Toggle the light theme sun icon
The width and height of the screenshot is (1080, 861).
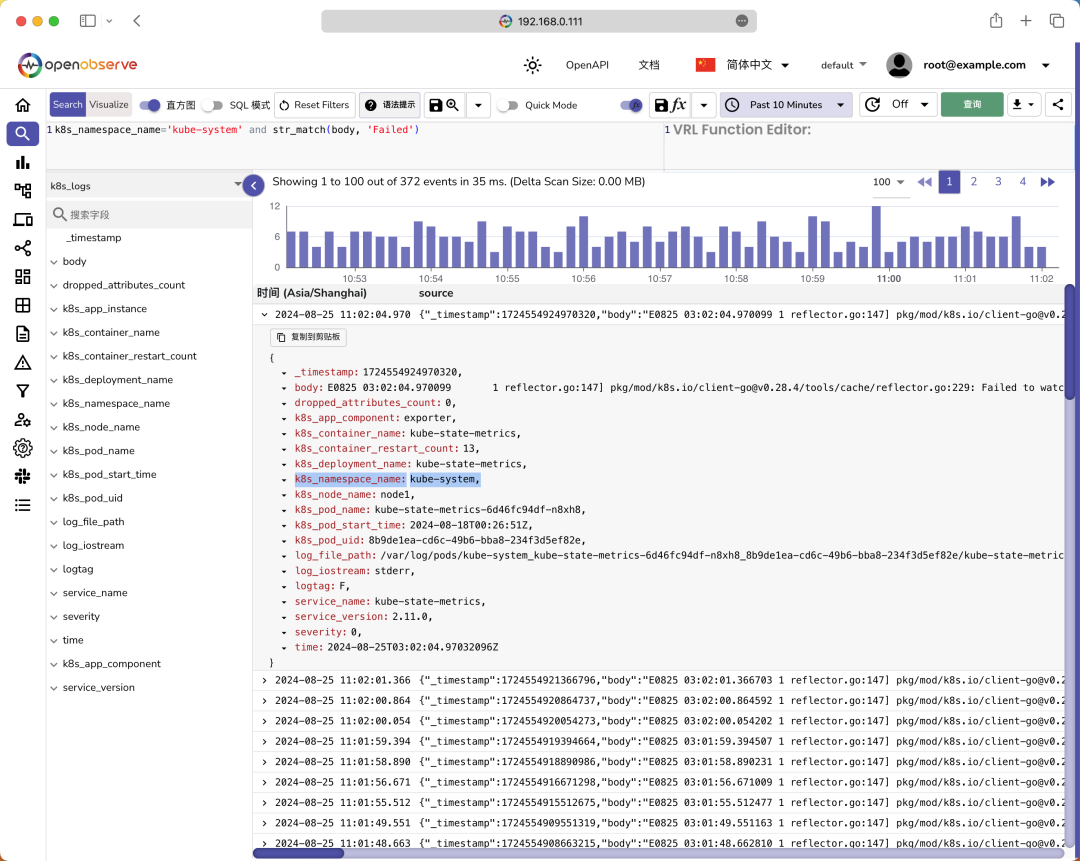[x=532, y=65]
